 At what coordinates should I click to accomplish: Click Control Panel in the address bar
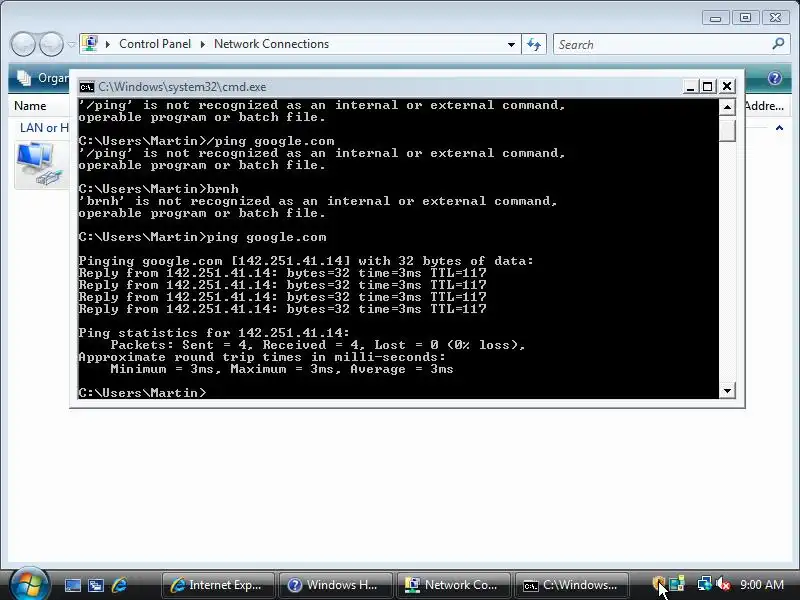(155, 44)
